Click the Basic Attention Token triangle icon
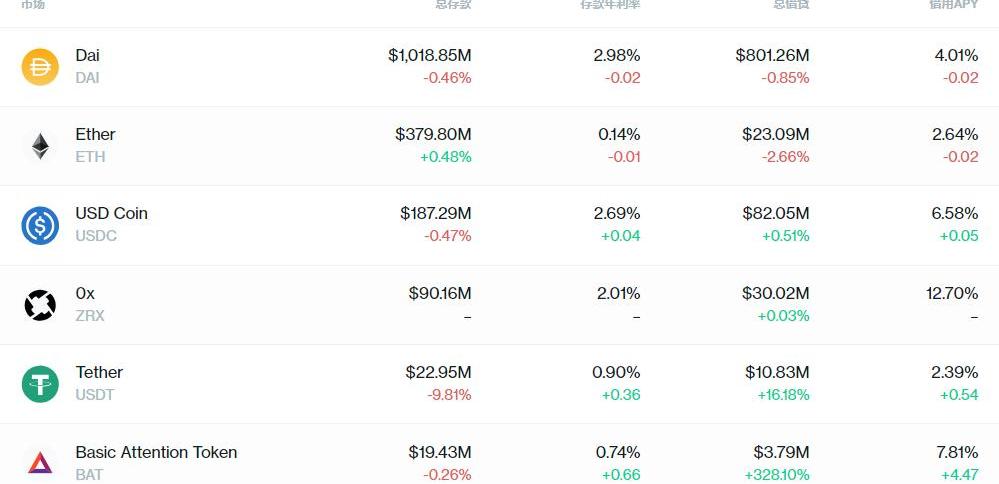The height and width of the screenshot is (484, 999). pos(41,462)
